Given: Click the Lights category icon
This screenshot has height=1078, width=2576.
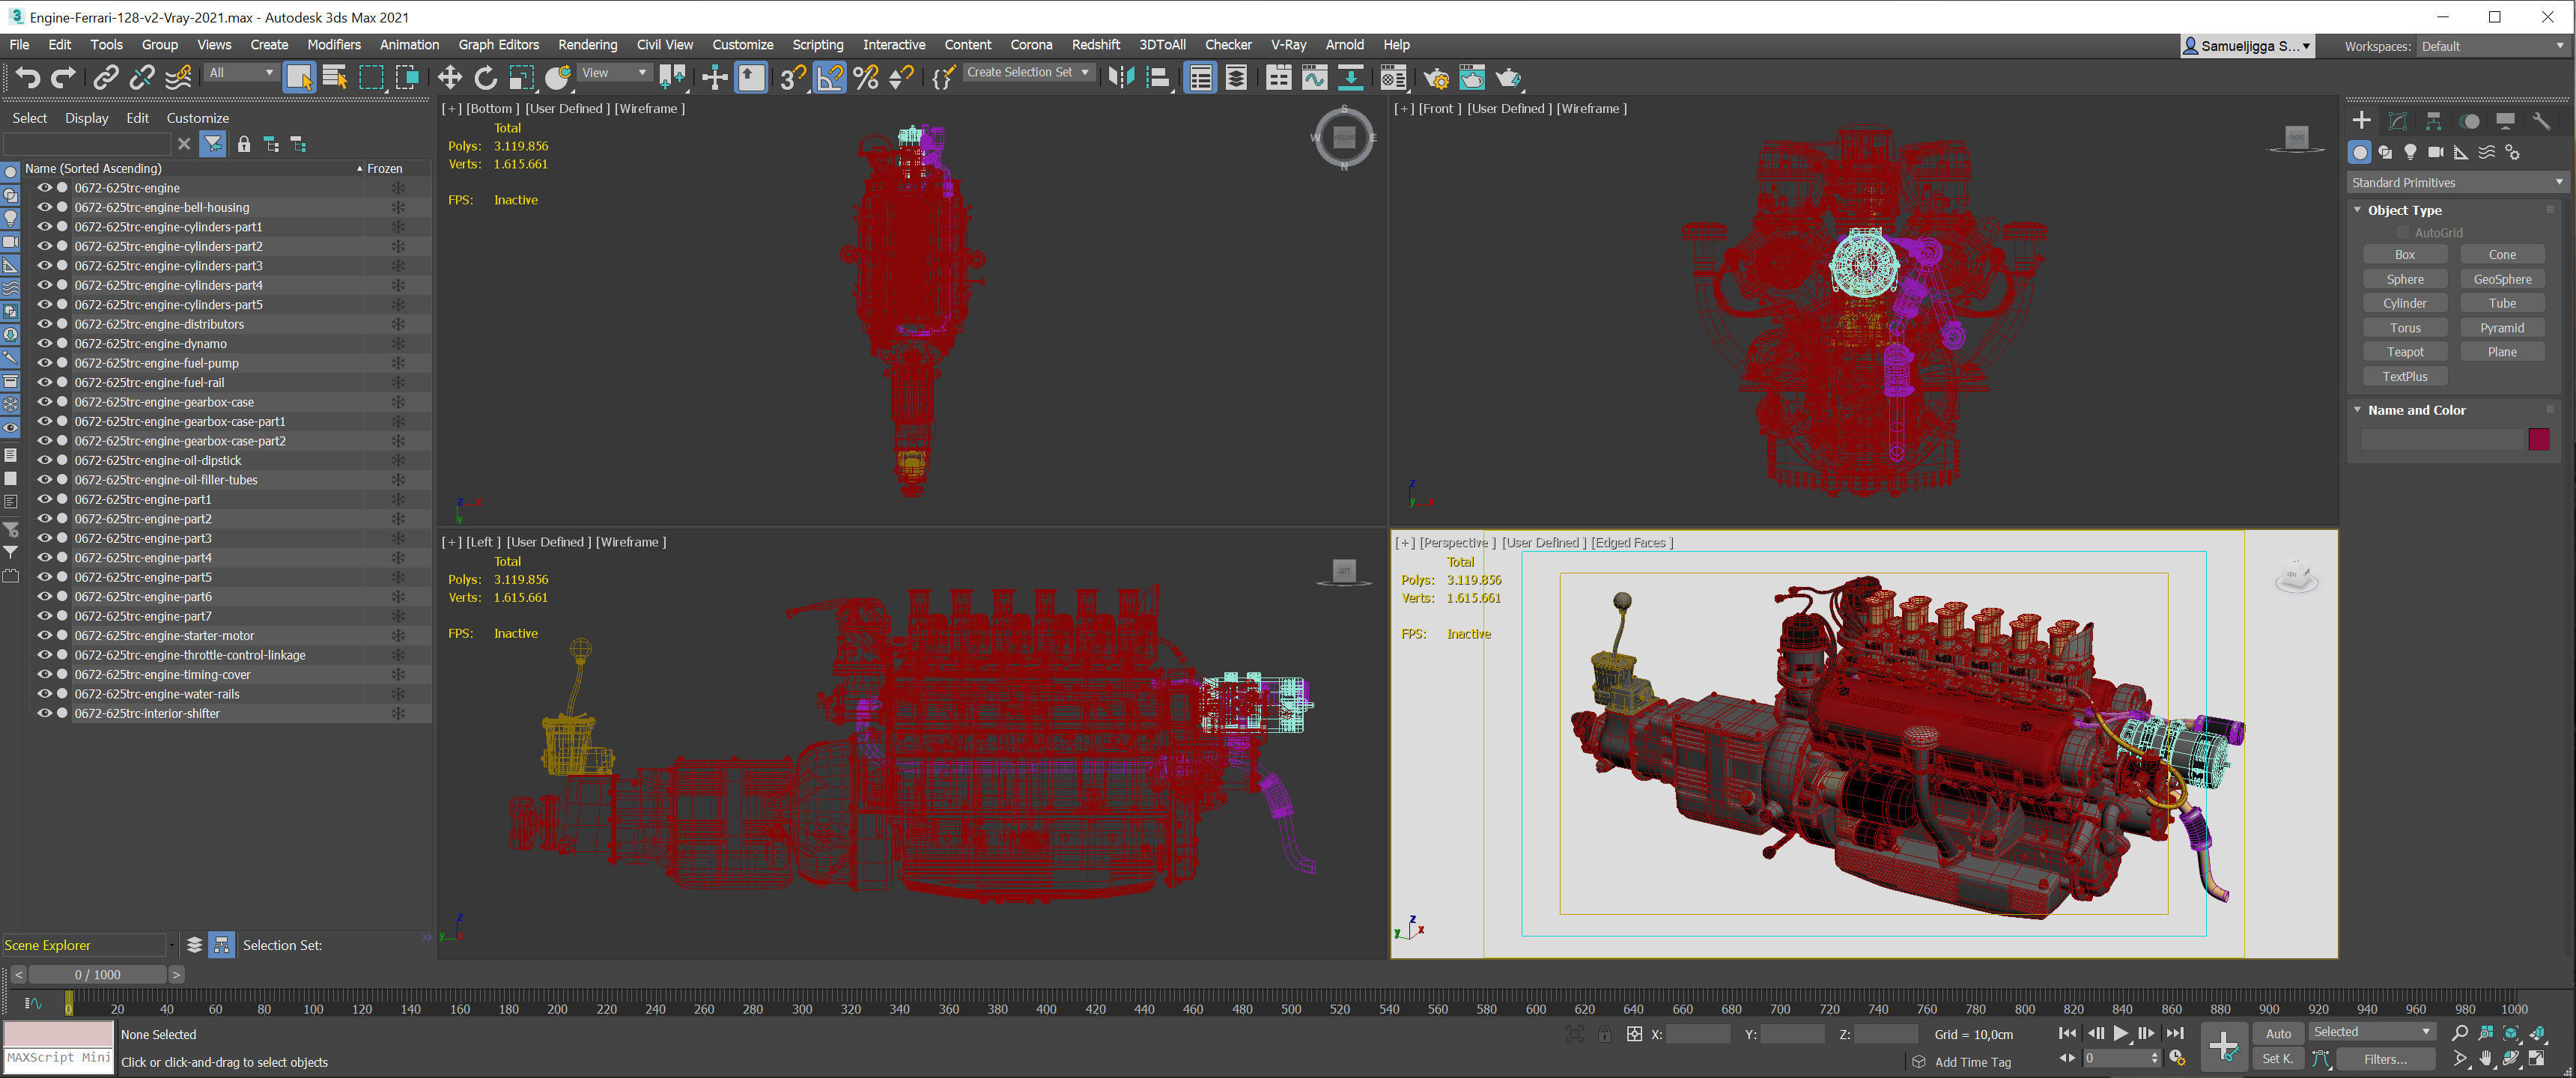Looking at the screenshot, I should click(x=2410, y=152).
